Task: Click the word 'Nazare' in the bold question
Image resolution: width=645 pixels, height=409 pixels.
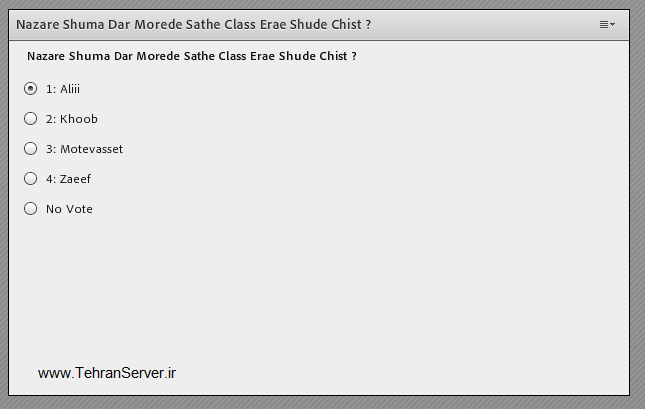Action: point(47,57)
